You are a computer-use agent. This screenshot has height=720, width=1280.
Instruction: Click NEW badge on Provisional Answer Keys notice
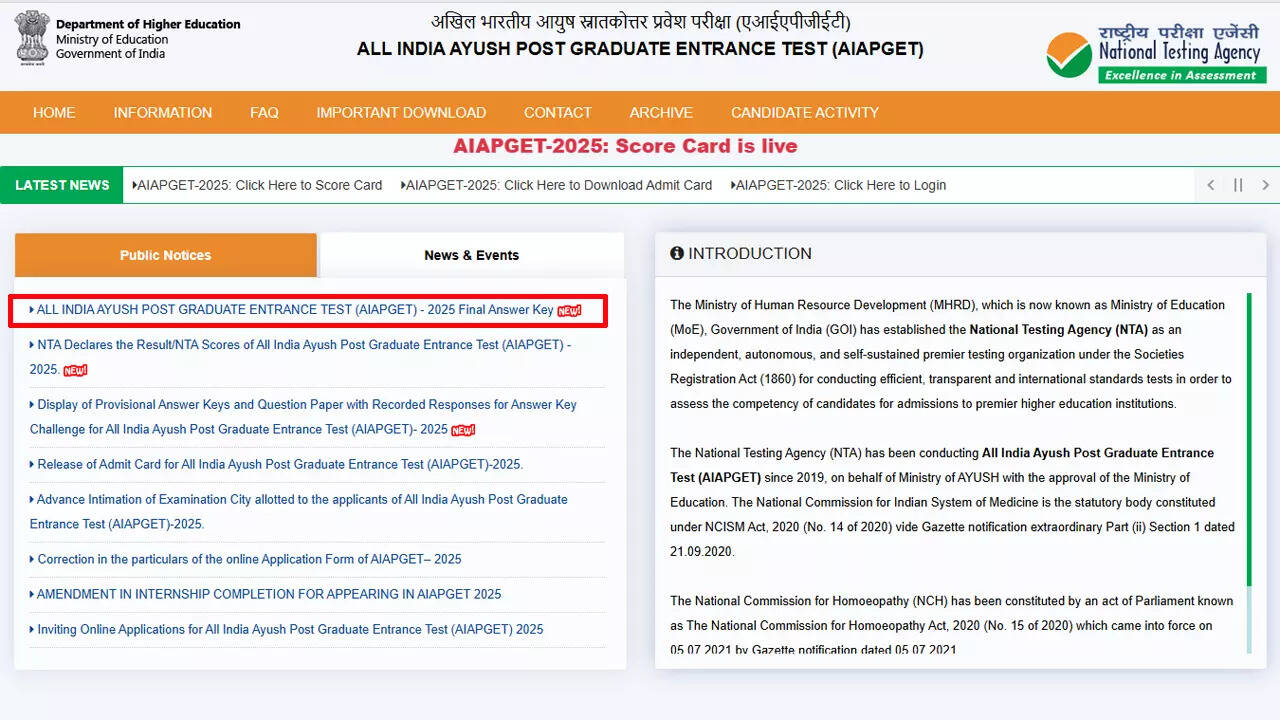[463, 430]
